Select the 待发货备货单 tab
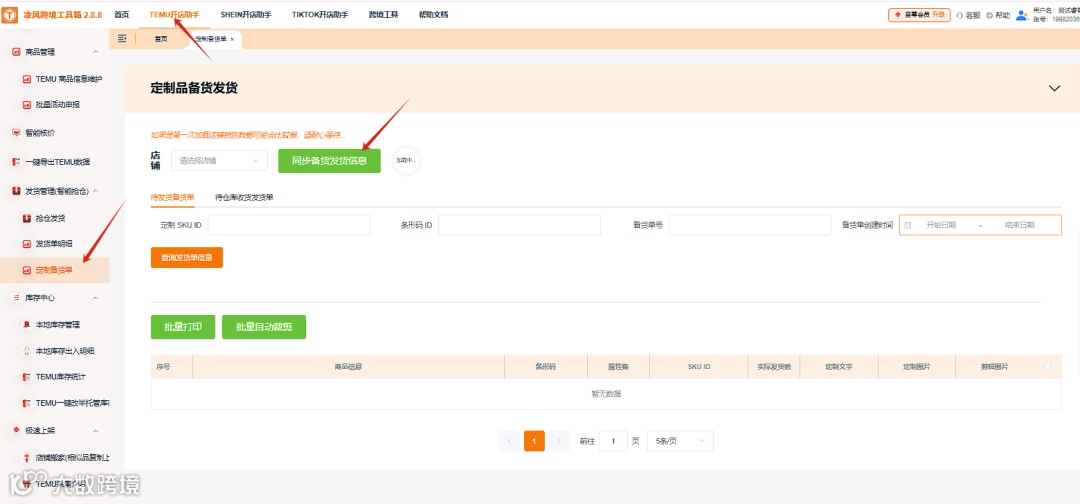Viewport: 1080px width, 504px height. 172,197
